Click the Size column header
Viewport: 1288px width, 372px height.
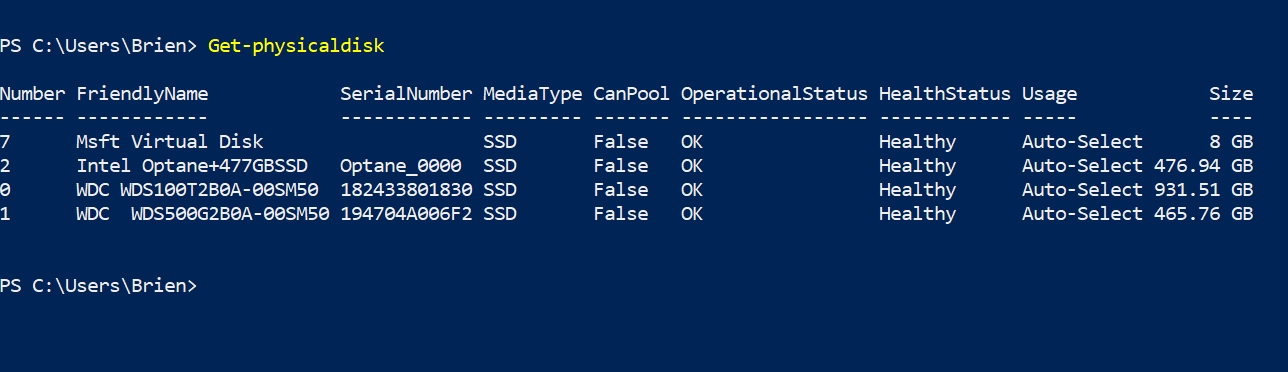1231,94
